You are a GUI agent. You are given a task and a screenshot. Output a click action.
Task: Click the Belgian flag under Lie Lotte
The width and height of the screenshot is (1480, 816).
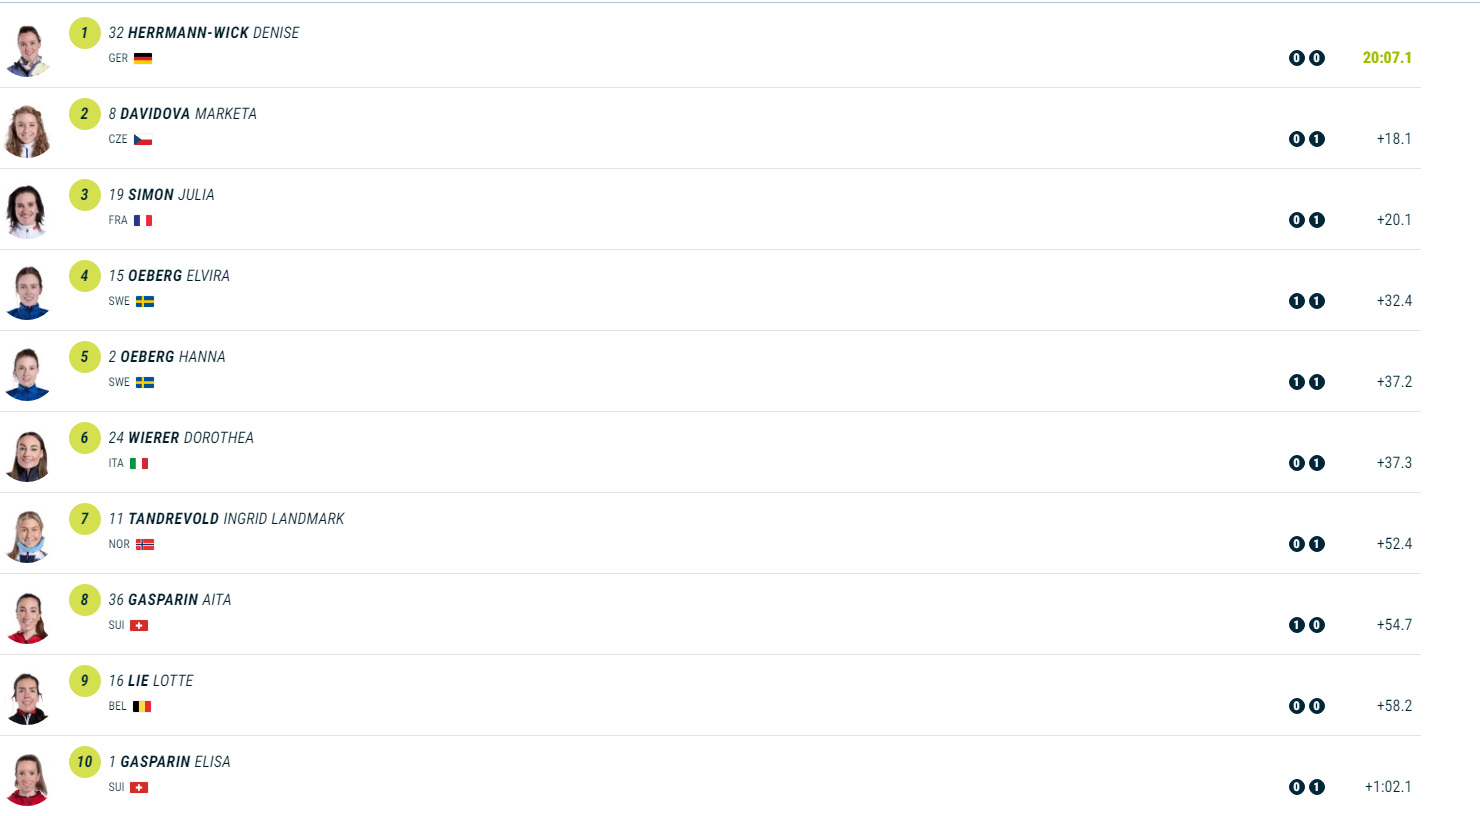[142, 706]
